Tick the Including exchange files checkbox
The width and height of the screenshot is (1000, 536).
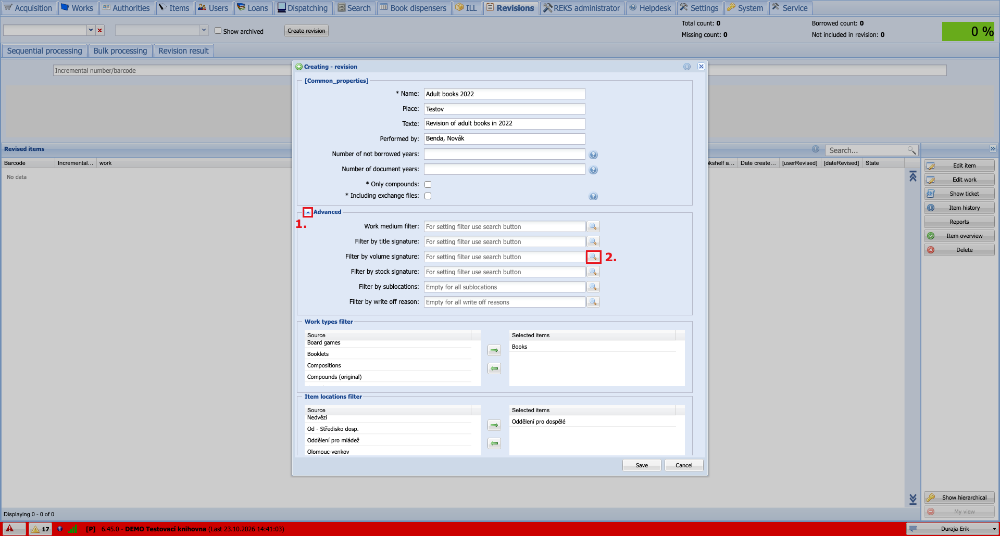[428, 196]
